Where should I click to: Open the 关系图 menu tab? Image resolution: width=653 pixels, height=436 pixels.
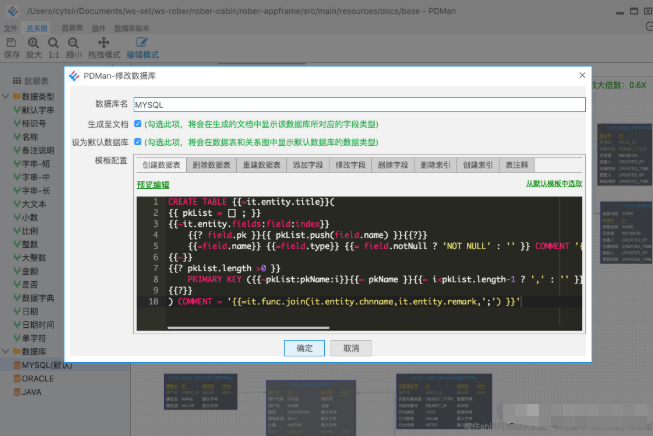point(37,28)
